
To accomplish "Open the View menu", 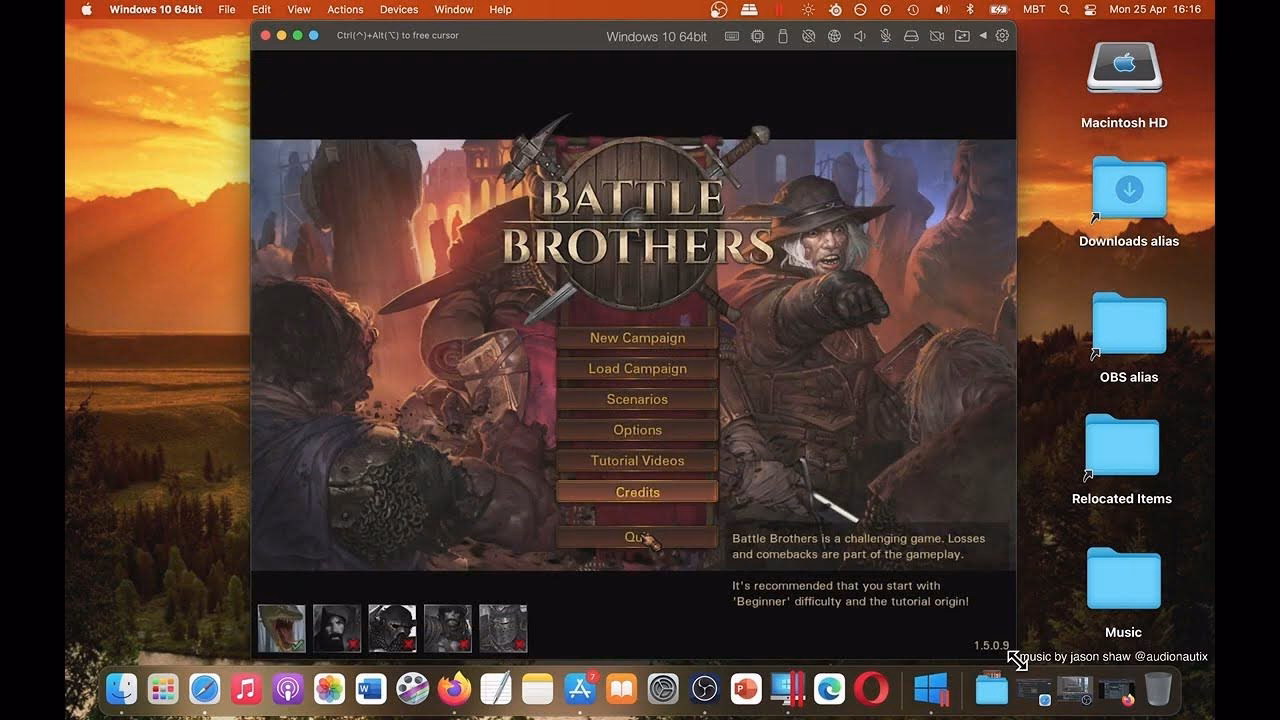I will coord(299,9).
